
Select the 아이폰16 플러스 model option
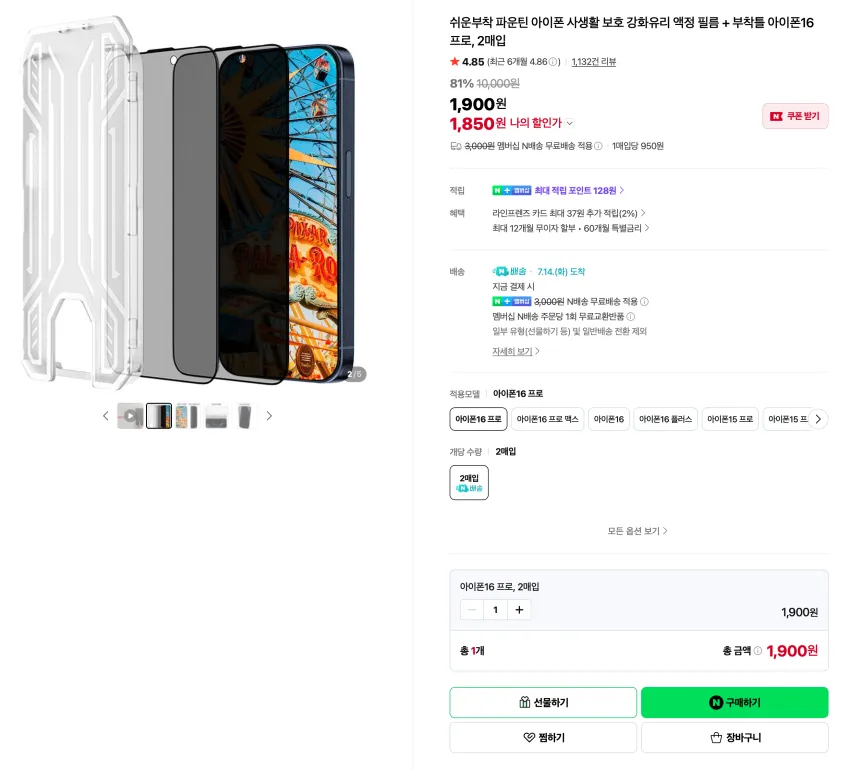tap(666, 419)
